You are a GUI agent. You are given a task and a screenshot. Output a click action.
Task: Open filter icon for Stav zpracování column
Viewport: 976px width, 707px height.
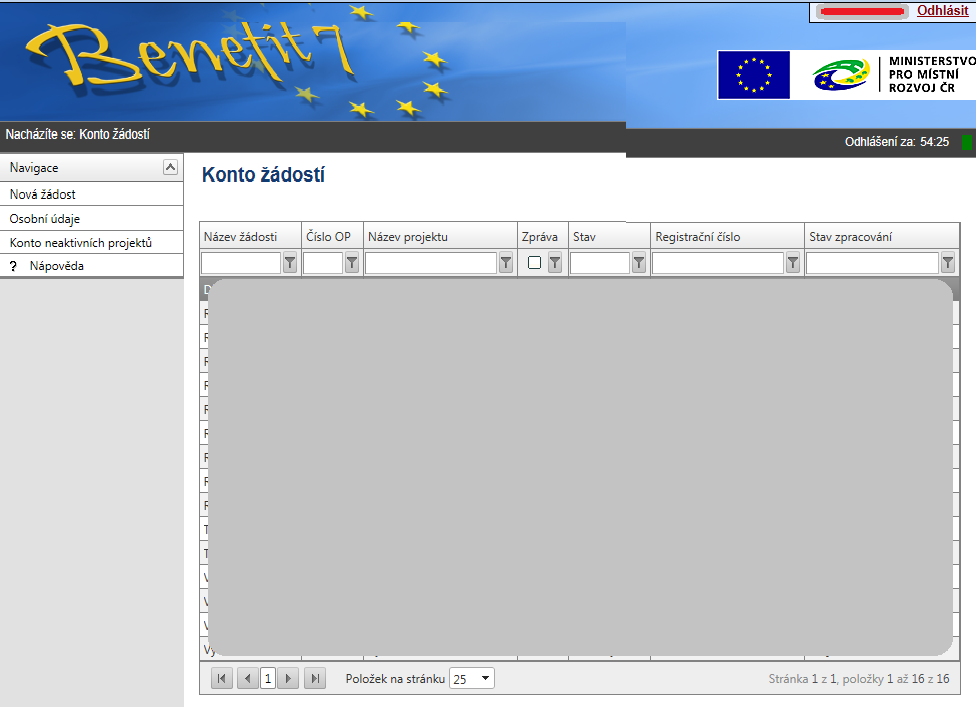947,263
